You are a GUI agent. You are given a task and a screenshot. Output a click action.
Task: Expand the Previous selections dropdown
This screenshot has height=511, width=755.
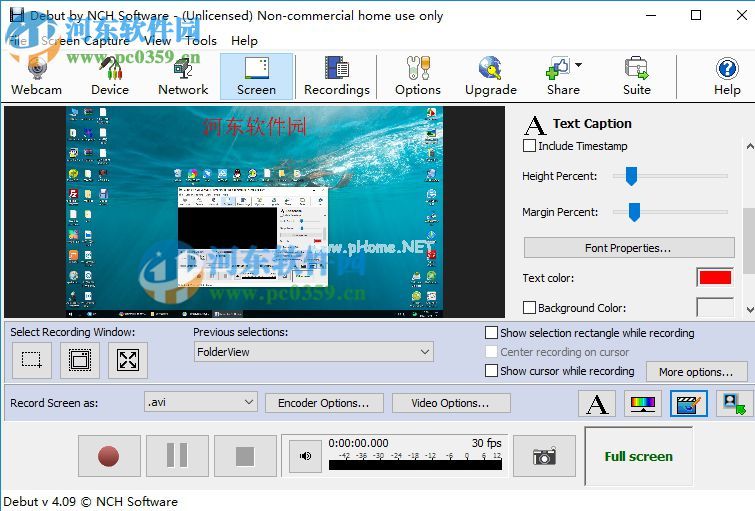pyautogui.click(x=313, y=352)
